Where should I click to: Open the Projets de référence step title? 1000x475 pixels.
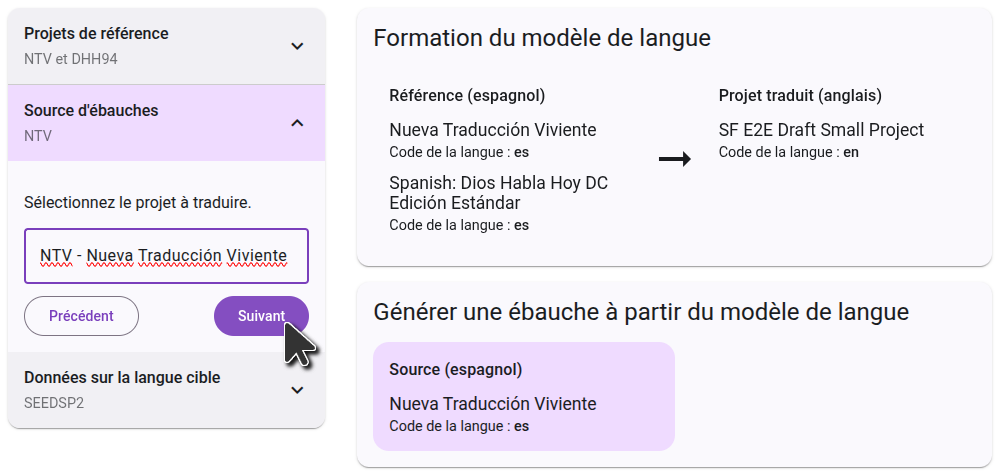(x=96, y=34)
